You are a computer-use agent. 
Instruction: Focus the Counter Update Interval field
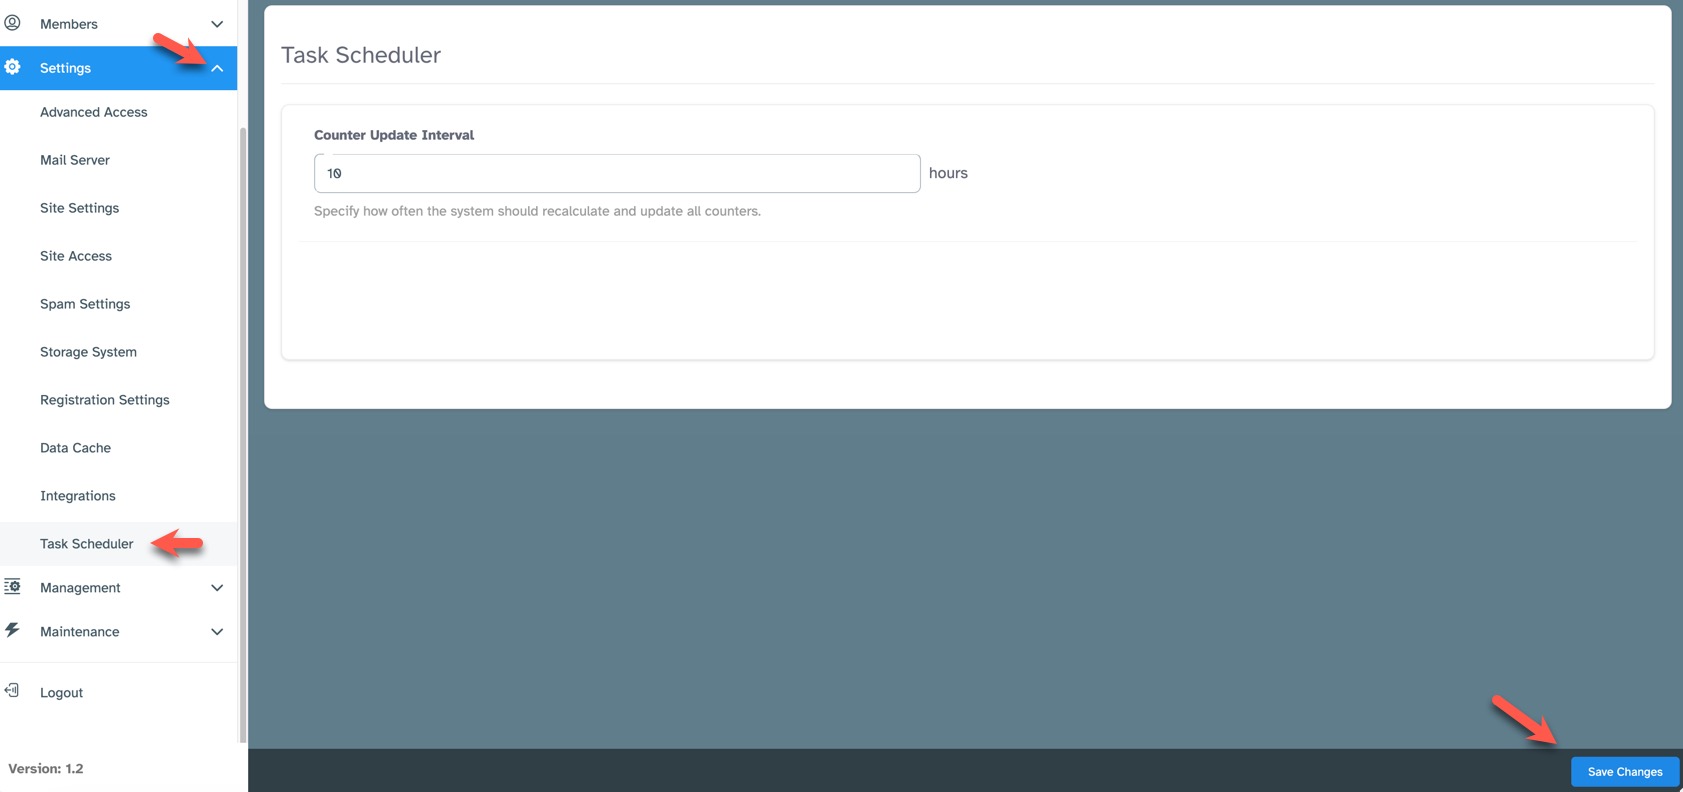617,173
